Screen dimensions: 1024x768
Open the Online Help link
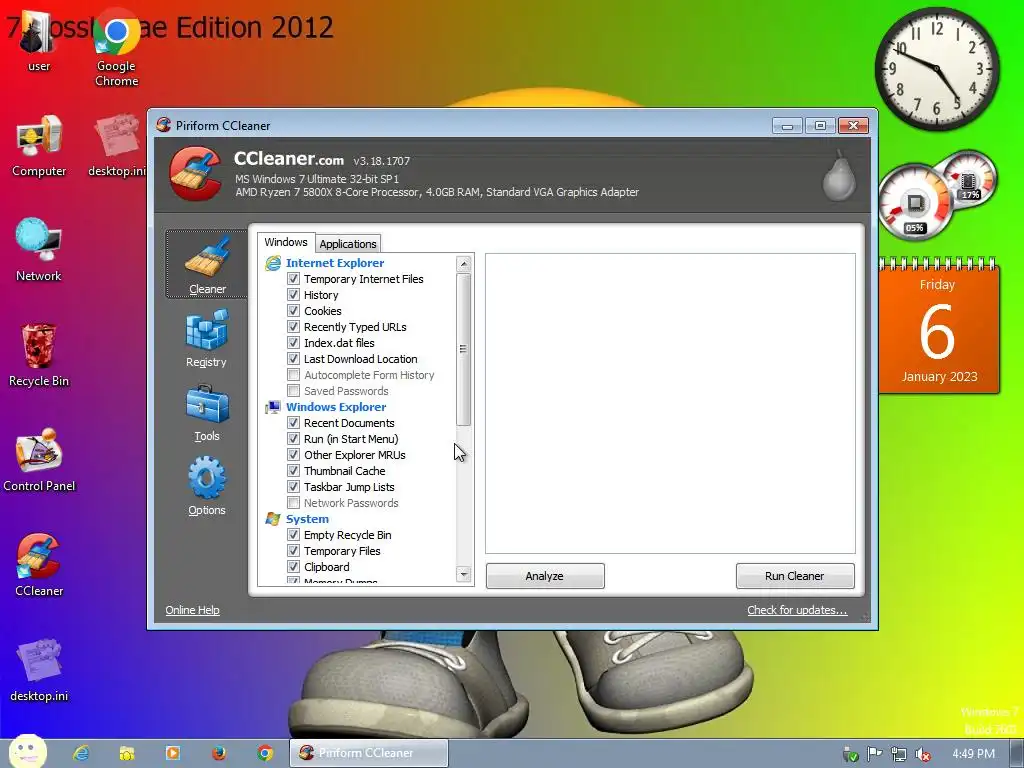pos(192,610)
